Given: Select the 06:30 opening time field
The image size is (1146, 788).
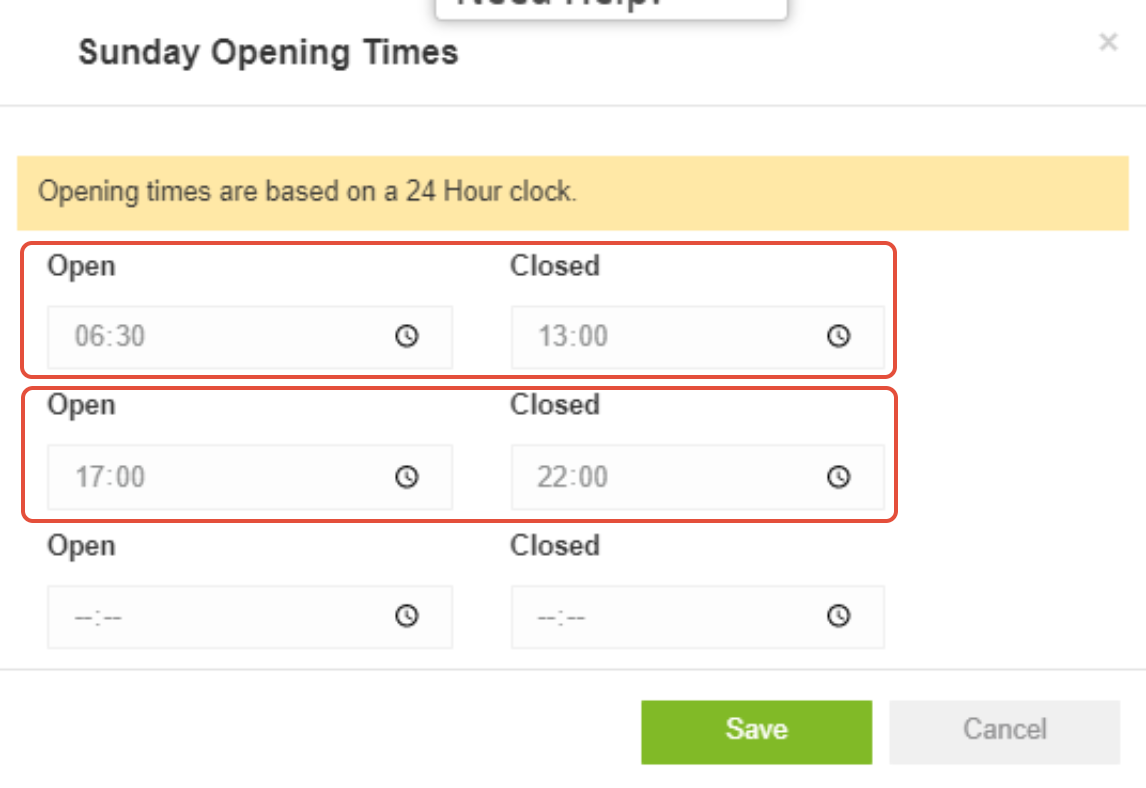Looking at the screenshot, I should pyautogui.click(x=200, y=337).
